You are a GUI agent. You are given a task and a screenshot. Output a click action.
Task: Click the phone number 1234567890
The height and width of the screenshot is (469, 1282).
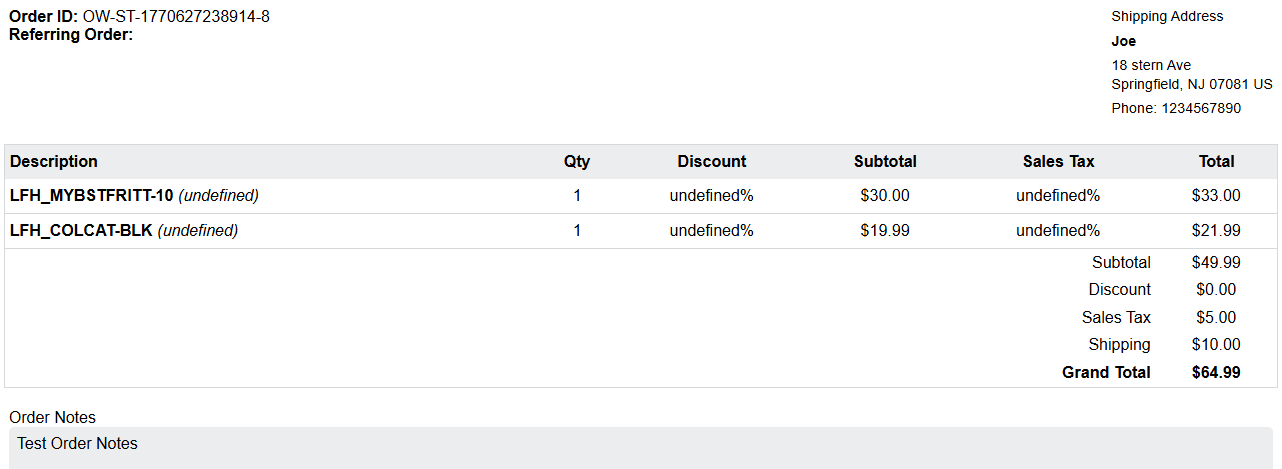click(1201, 108)
